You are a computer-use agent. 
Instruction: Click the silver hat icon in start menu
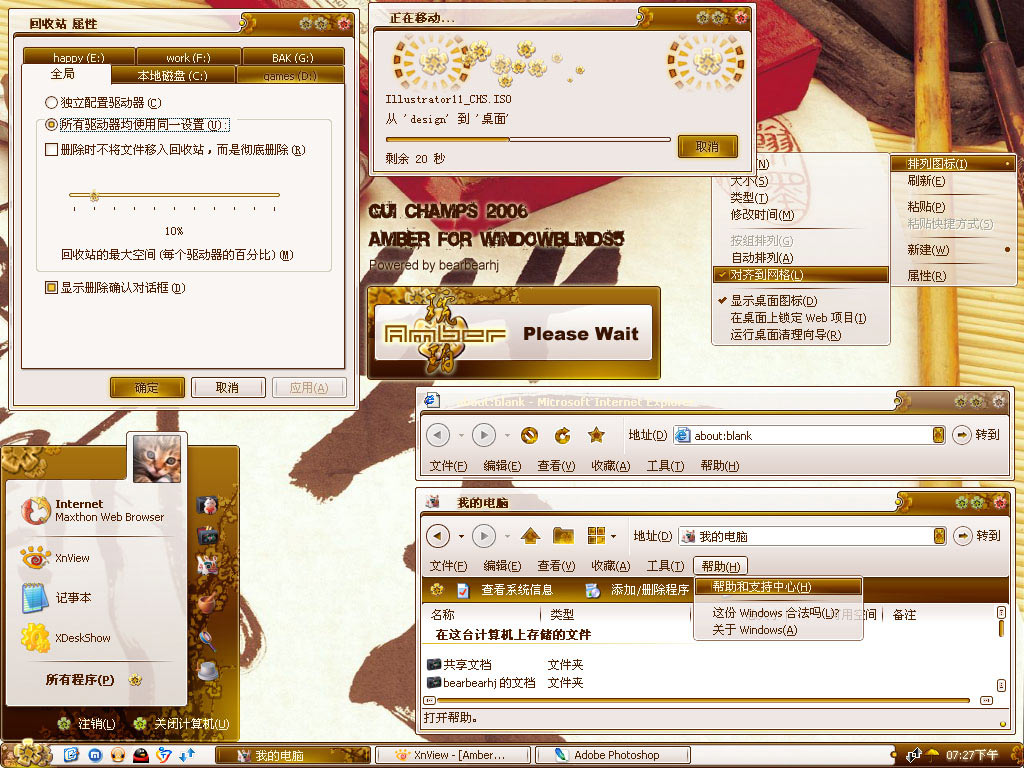(208, 671)
